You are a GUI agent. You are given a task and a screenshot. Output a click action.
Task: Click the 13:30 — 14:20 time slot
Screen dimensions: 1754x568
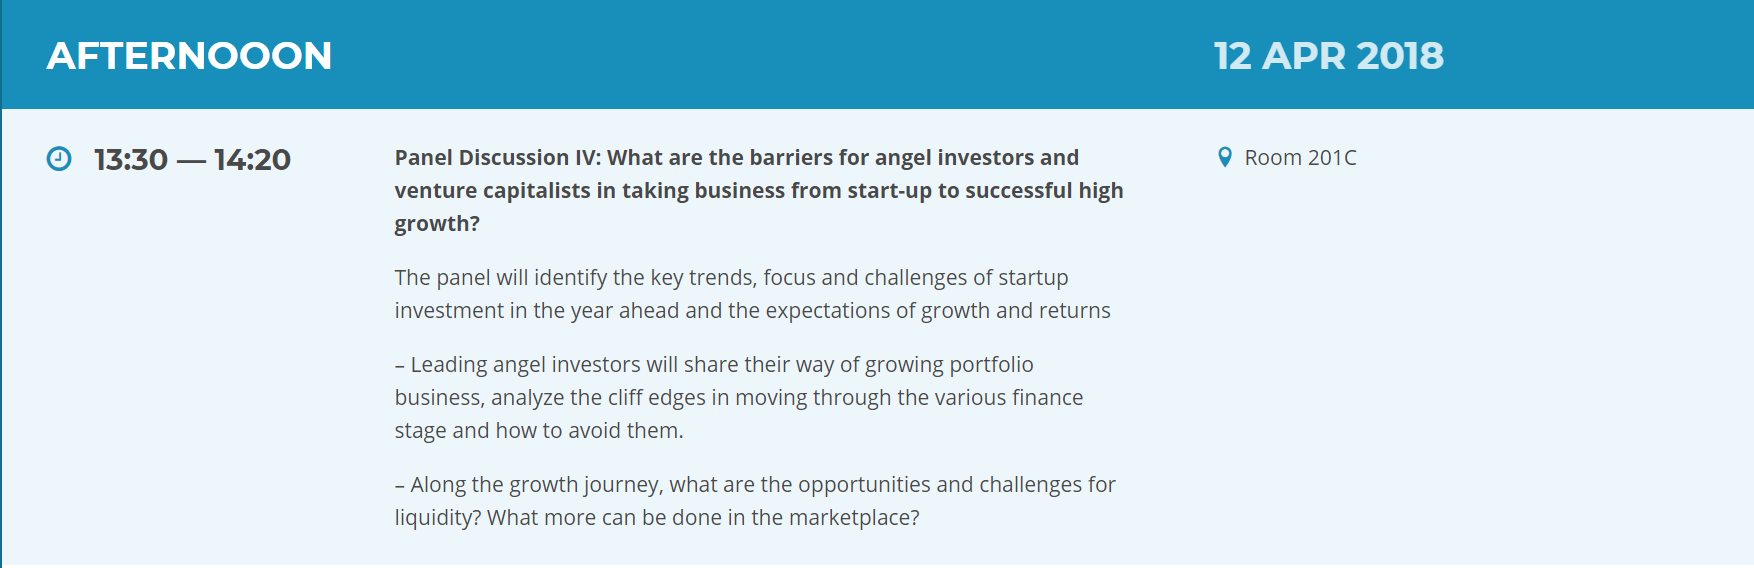click(x=192, y=159)
